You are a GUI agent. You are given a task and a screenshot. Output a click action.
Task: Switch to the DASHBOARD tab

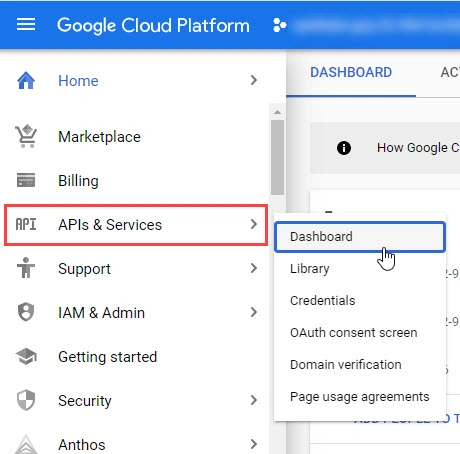351,72
